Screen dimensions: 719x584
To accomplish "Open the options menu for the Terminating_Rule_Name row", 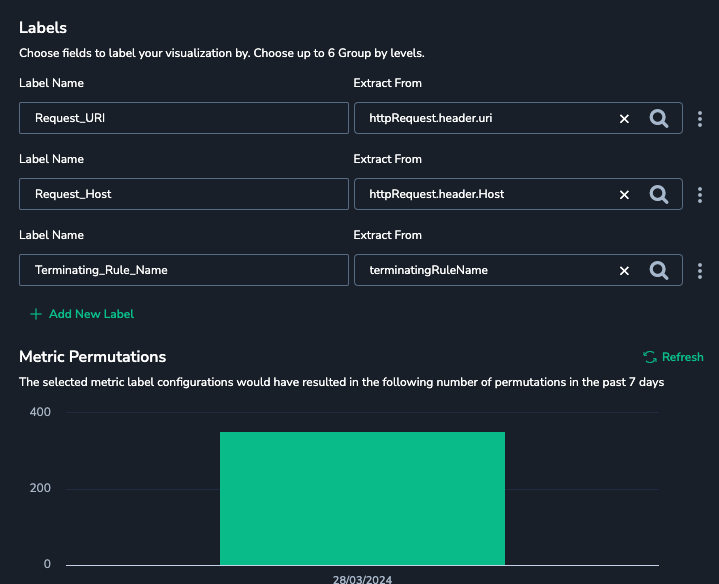I will 700,270.
